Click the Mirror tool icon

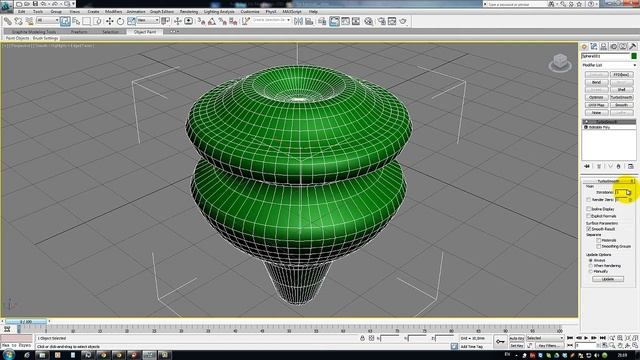click(298, 21)
